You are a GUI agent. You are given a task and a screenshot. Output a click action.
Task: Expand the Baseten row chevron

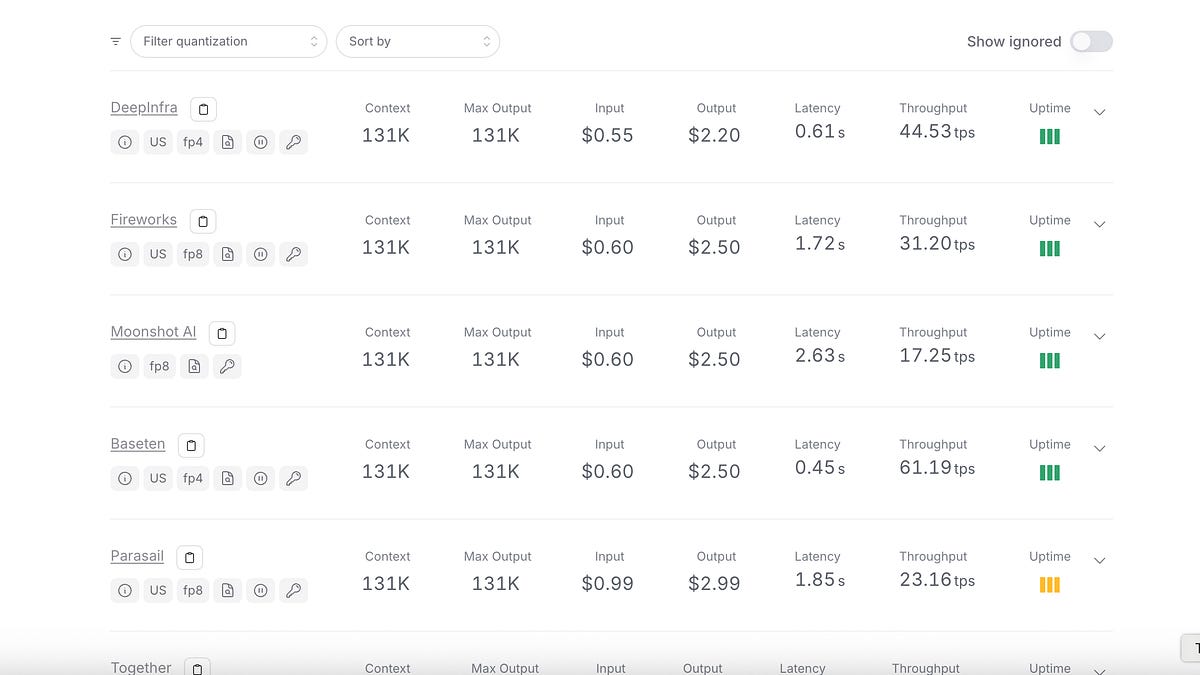tap(1100, 448)
